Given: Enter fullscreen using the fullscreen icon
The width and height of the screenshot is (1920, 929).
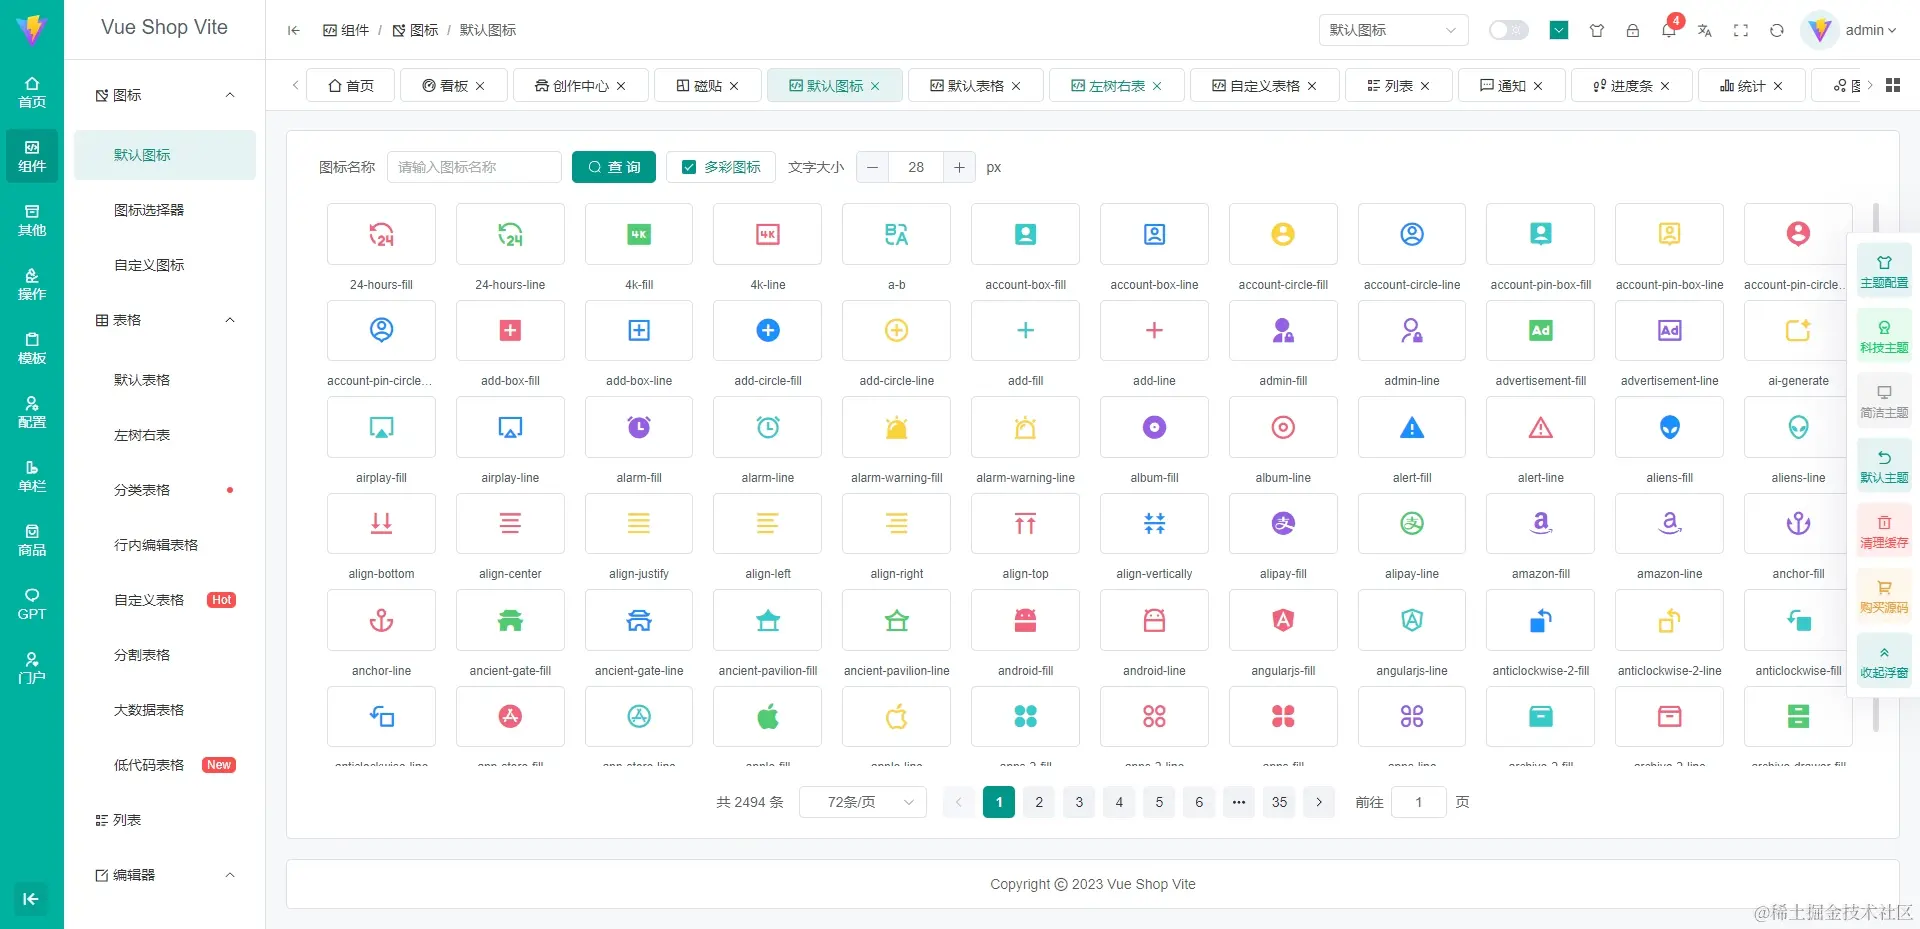Looking at the screenshot, I should point(1741,31).
